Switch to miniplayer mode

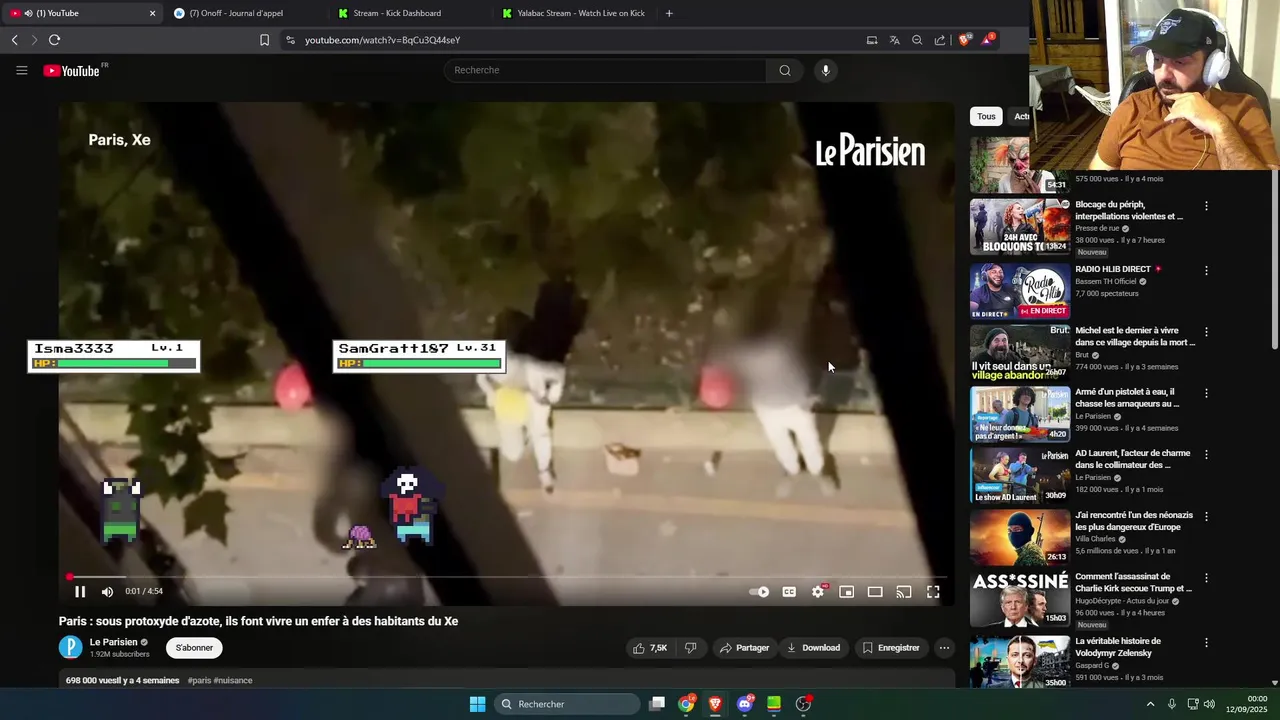(847, 592)
